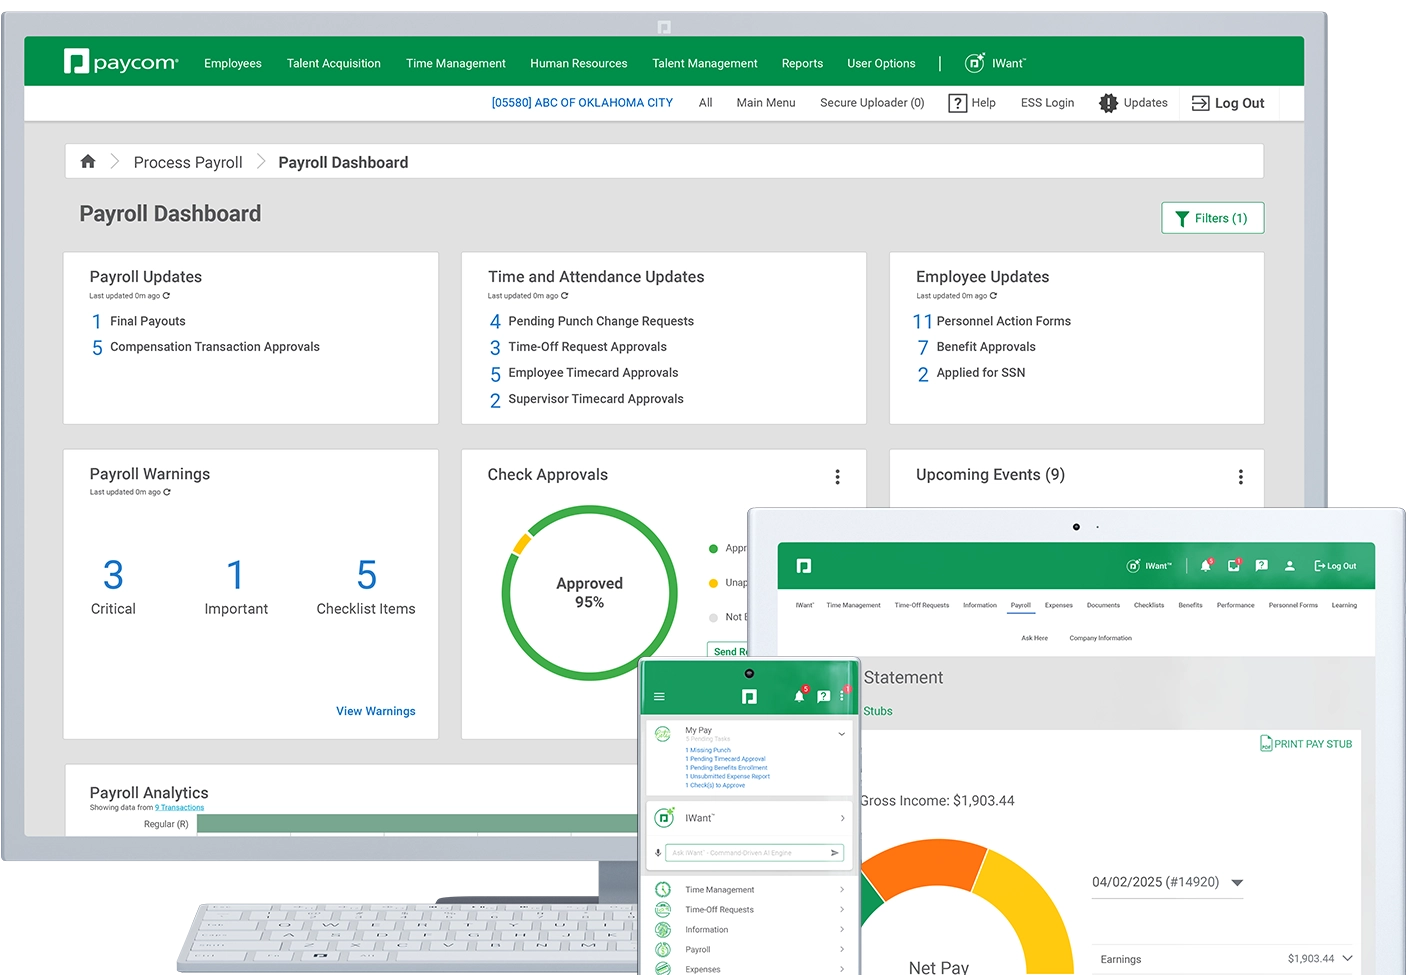Viewport: 1406px width, 975px height.
Task: Tap the microphone icon beside Ask IWant
Action: [658, 853]
